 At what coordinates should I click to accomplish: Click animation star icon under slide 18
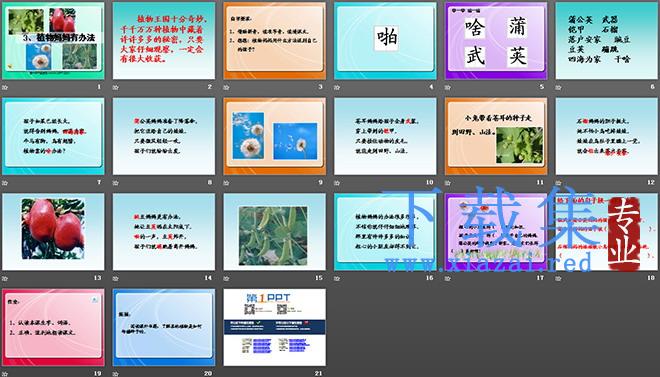click(559, 279)
